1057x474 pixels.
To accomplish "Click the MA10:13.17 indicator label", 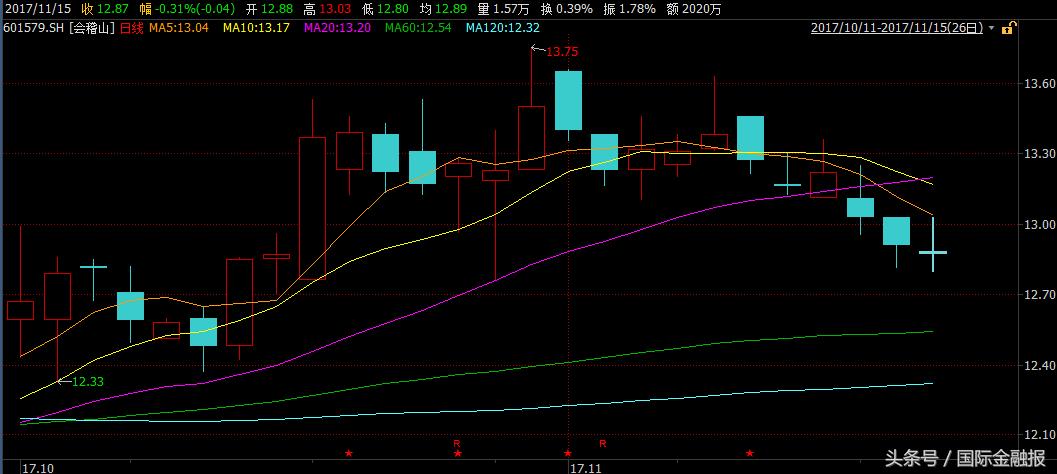I will (256, 27).
